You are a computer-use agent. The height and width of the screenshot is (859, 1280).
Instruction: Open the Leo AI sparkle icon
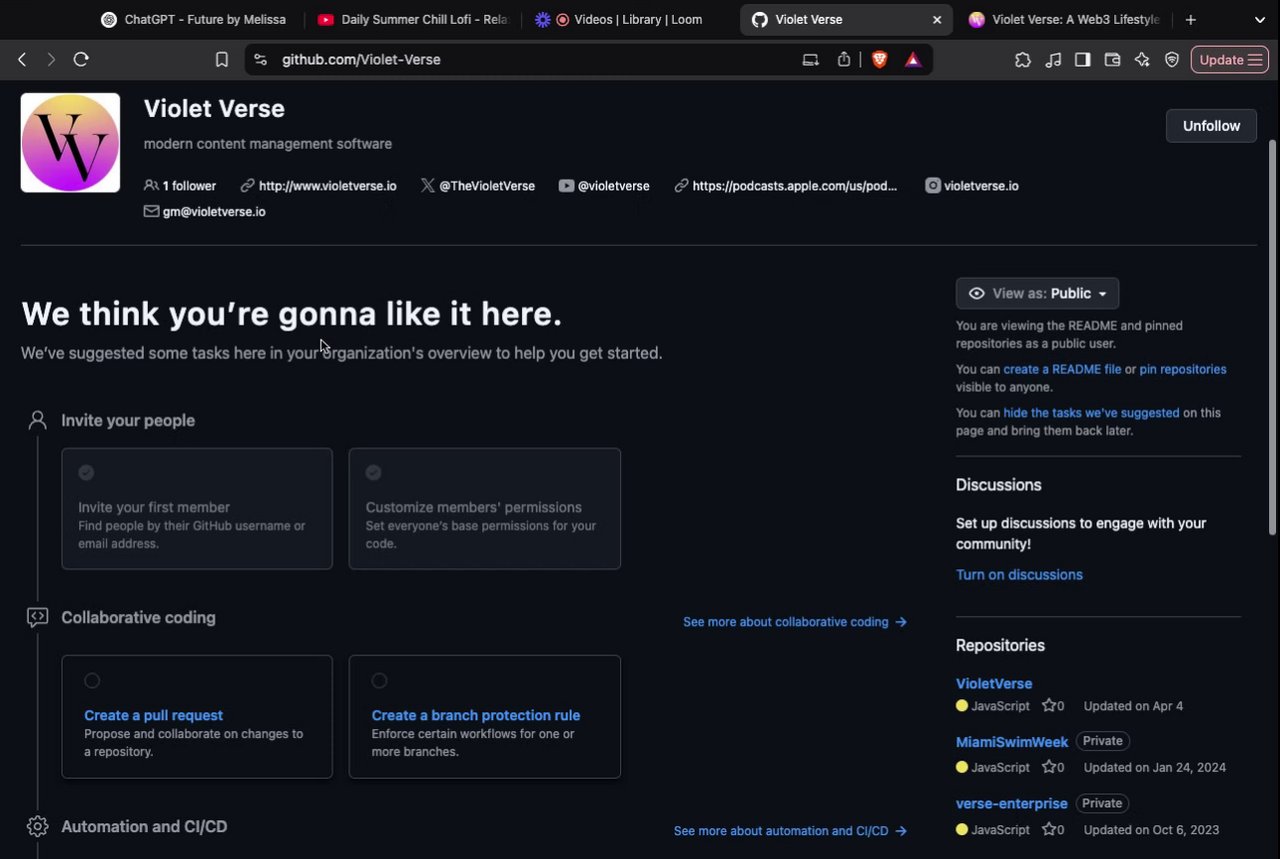1142,60
